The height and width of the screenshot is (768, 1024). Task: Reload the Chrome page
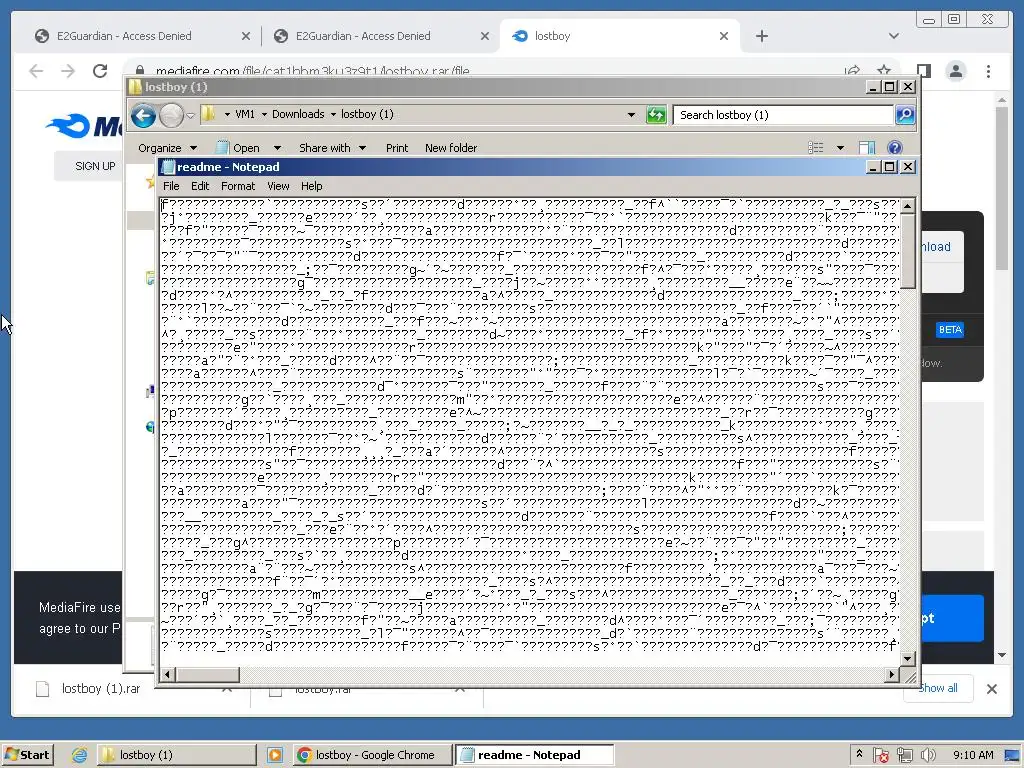100,71
